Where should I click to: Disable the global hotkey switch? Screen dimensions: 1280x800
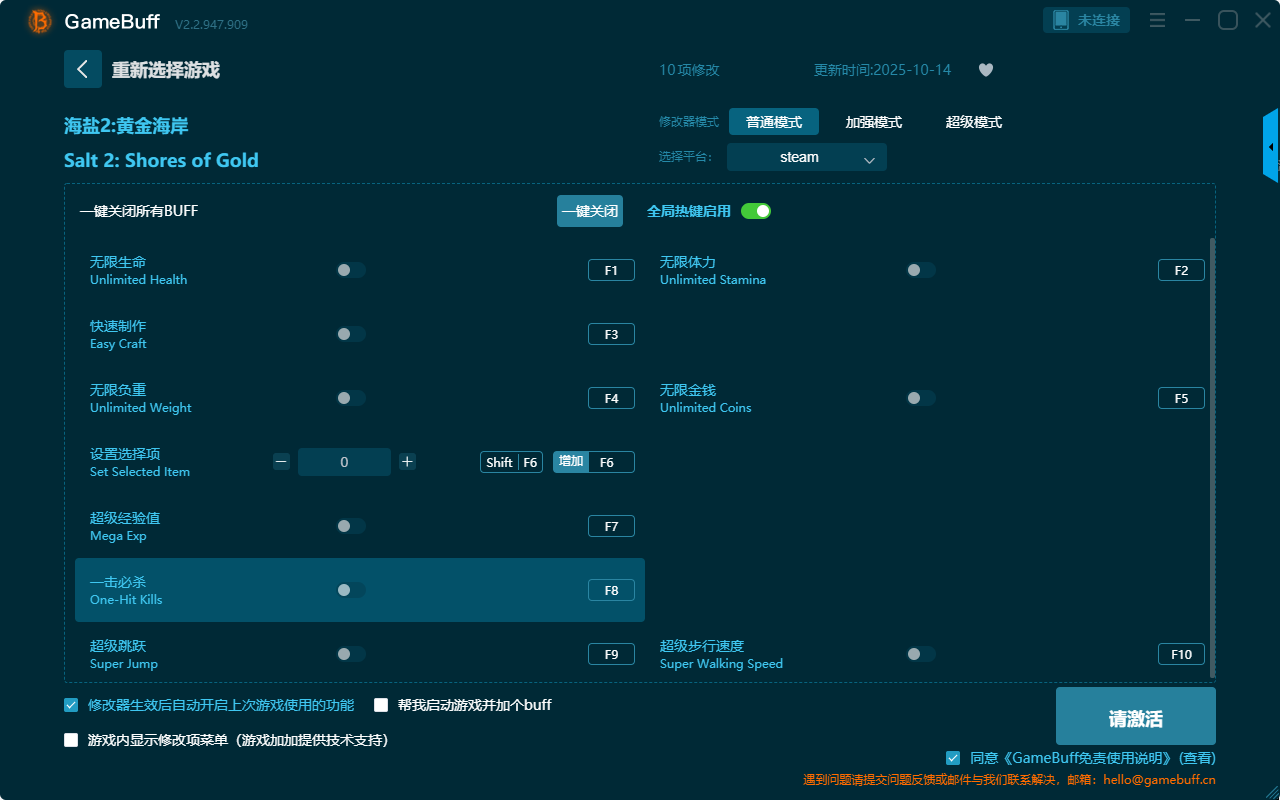point(755,211)
